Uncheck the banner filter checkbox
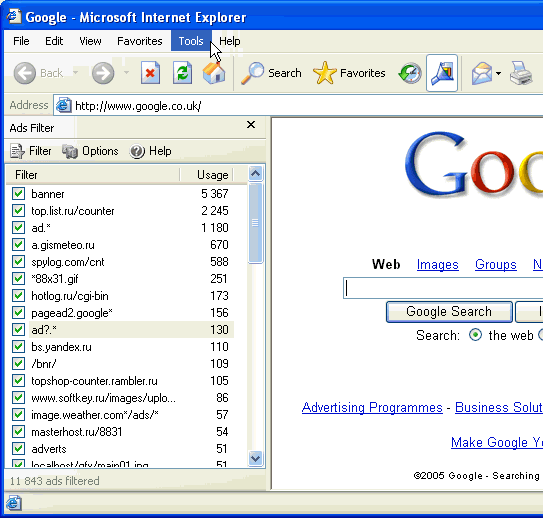 18,194
